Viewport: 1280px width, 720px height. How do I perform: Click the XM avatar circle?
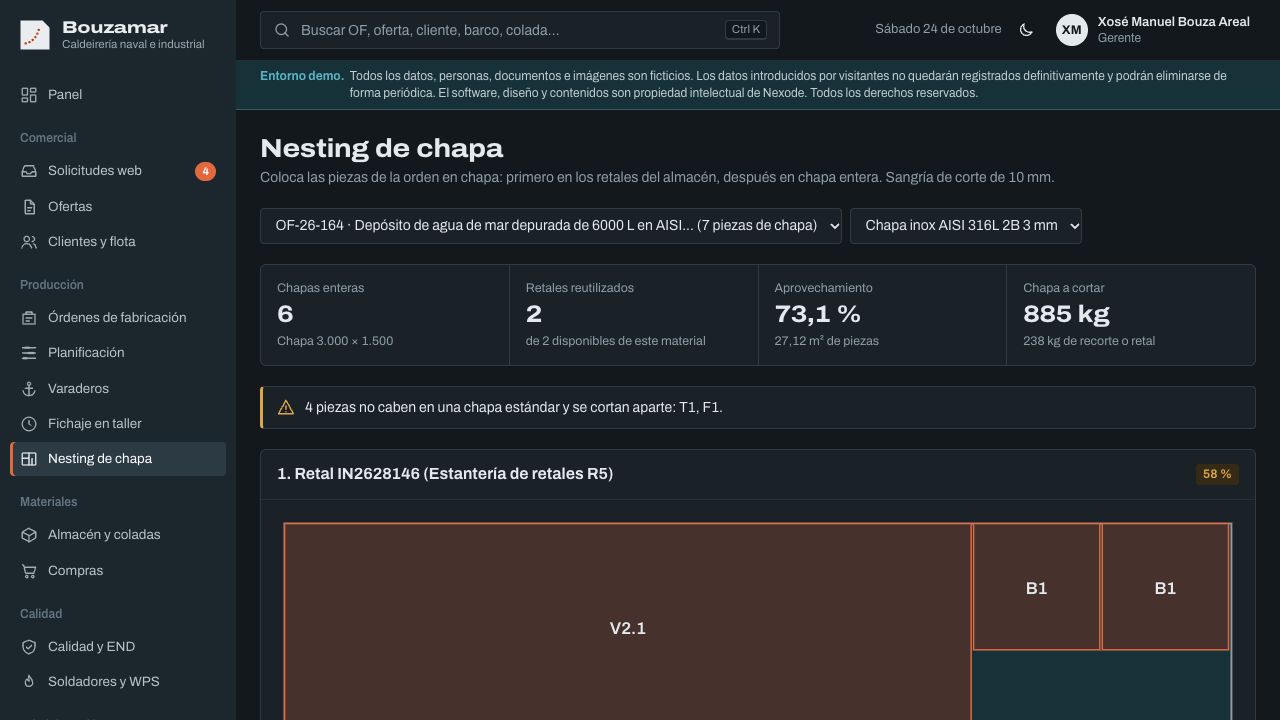point(1072,30)
